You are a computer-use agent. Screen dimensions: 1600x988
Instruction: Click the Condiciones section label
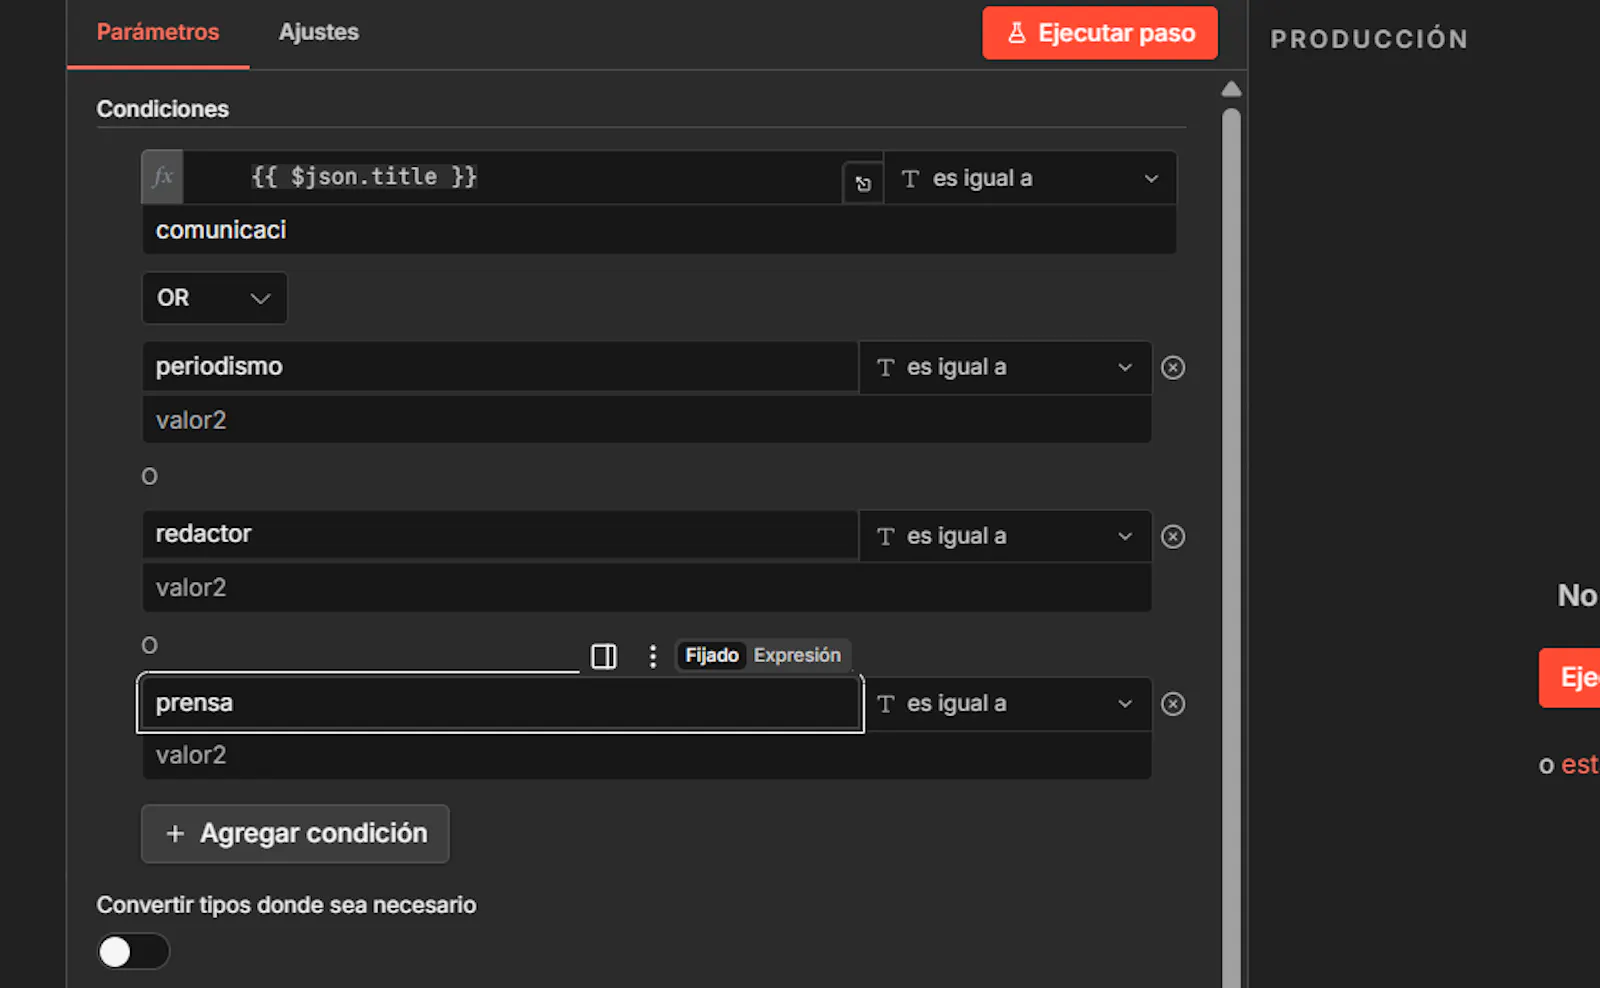point(163,109)
